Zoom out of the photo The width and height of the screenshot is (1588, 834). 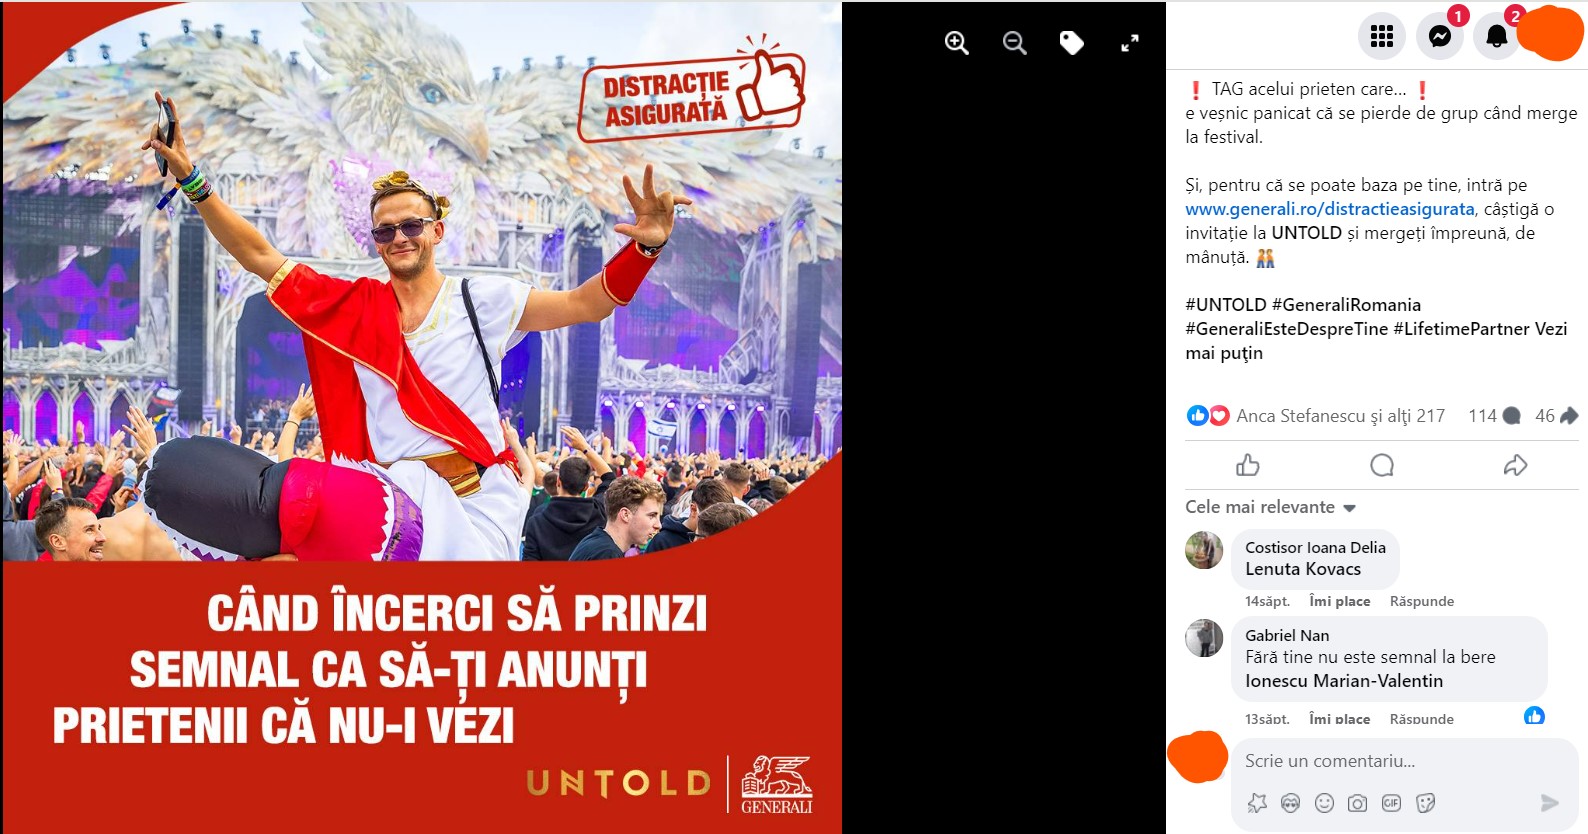pyautogui.click(x=1015, y=43)
